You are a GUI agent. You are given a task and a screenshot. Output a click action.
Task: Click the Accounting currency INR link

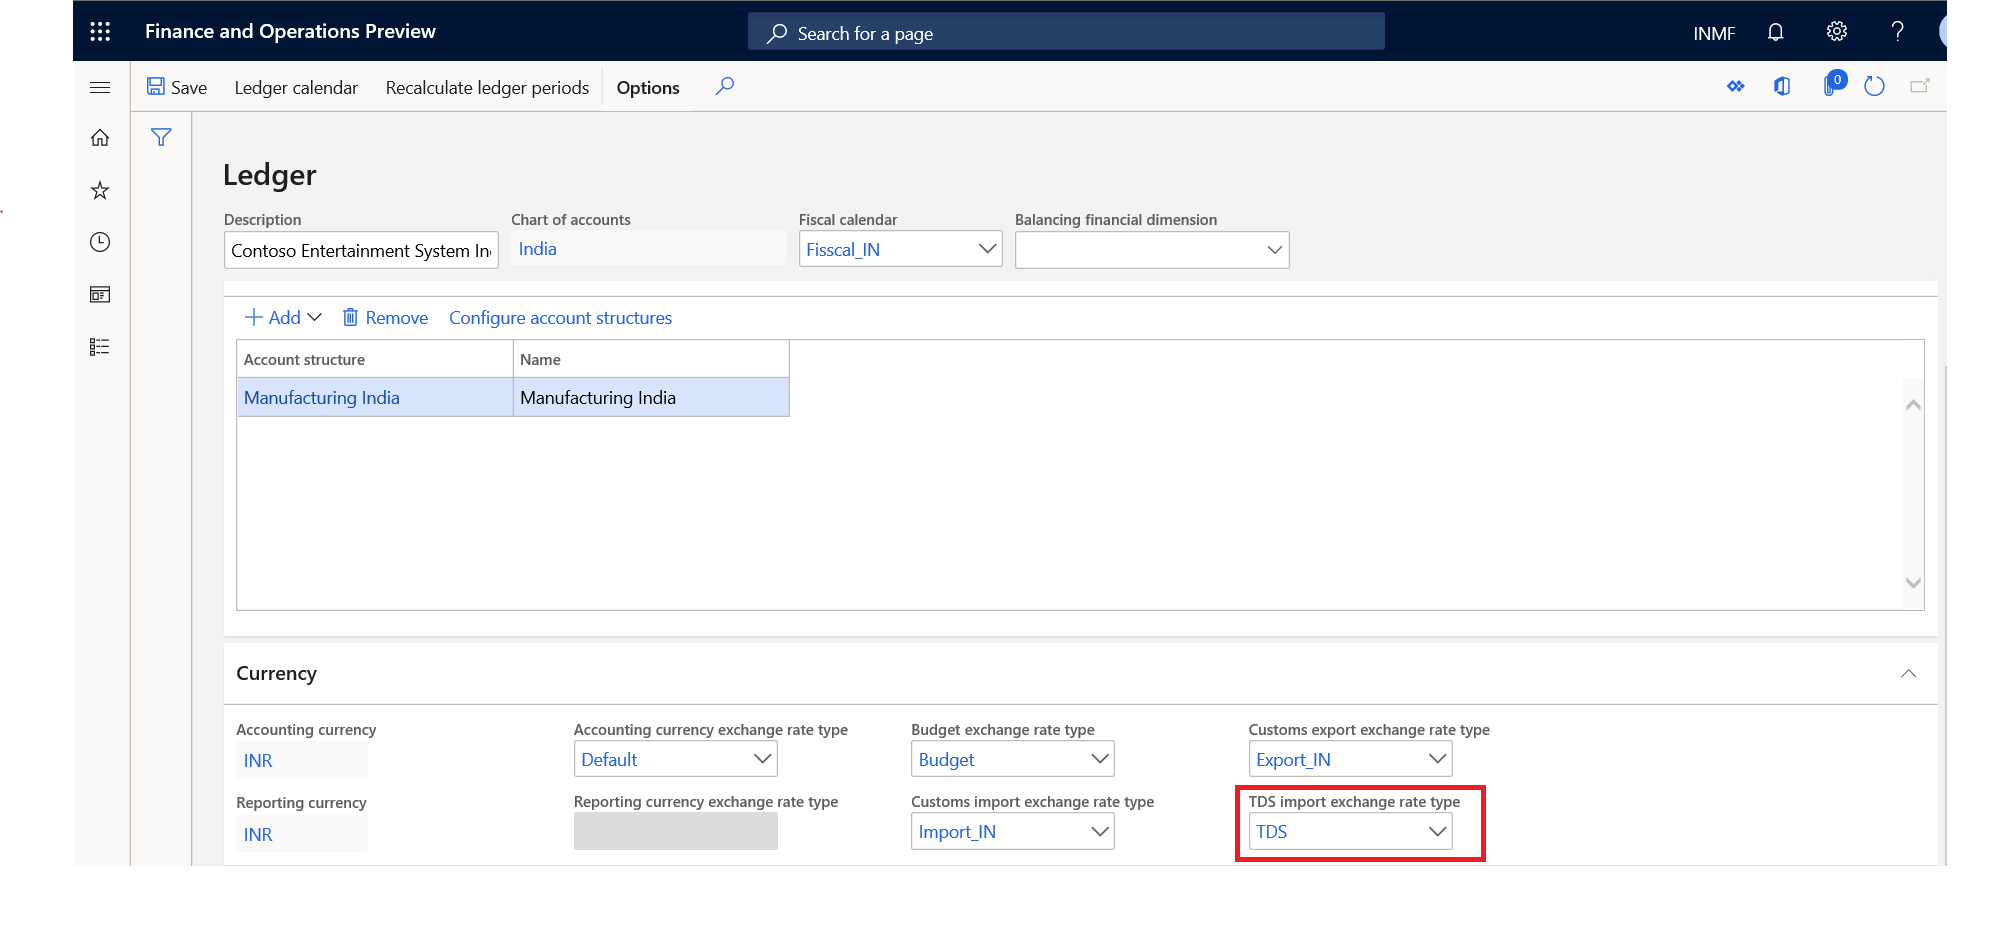[258, 761]
